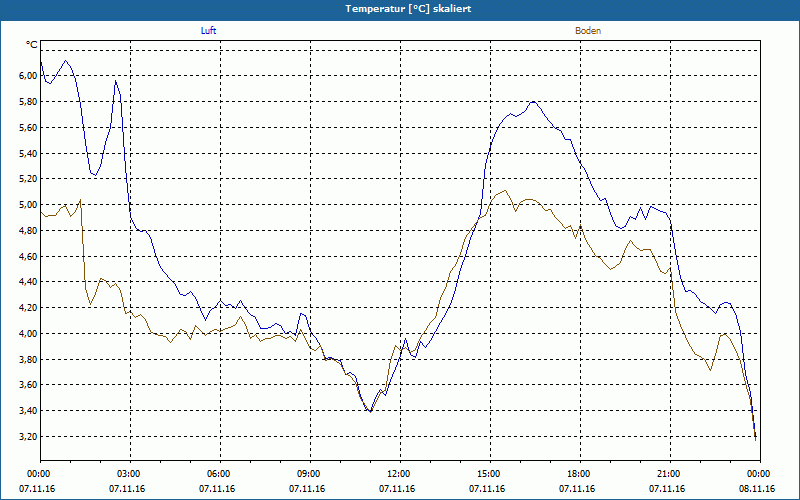Click the 5,20 y-axis value
The height and width of the screenshot is (500, 800).
(x=28, y=179)
